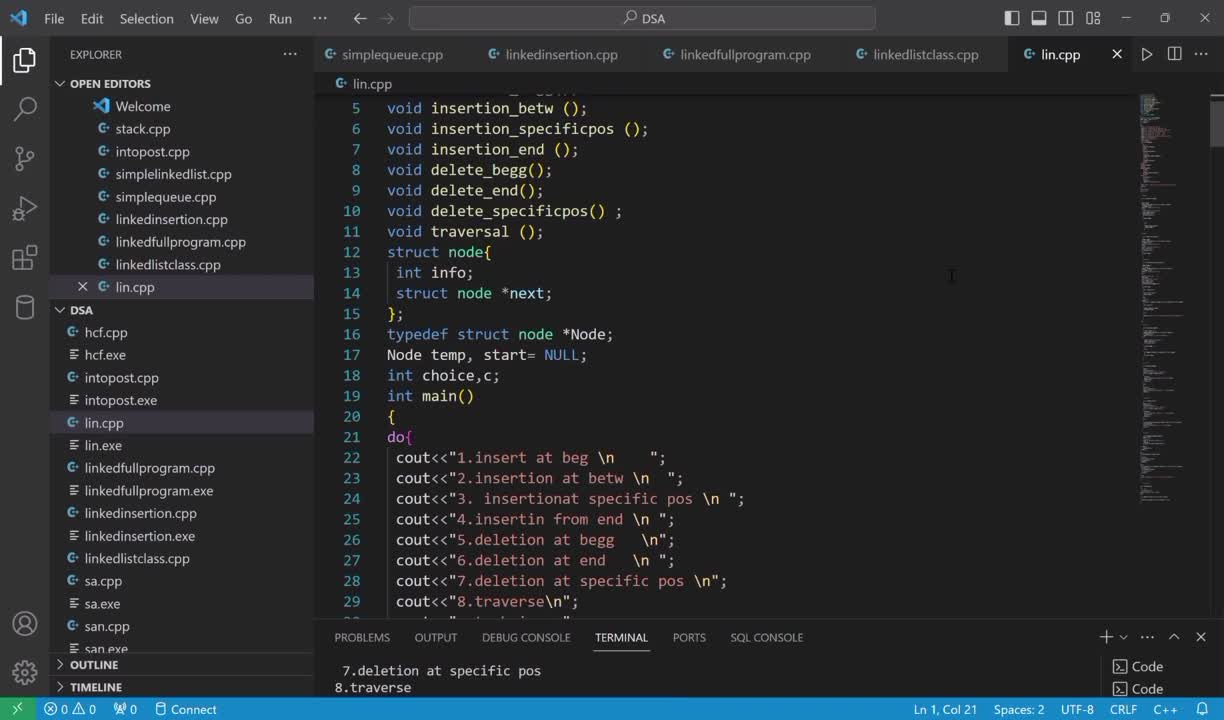The height and width of the screenshot is (720, 1224).
Task: Change cursor position via Ln 1, Col 21
Action: (x=945, y=709)
